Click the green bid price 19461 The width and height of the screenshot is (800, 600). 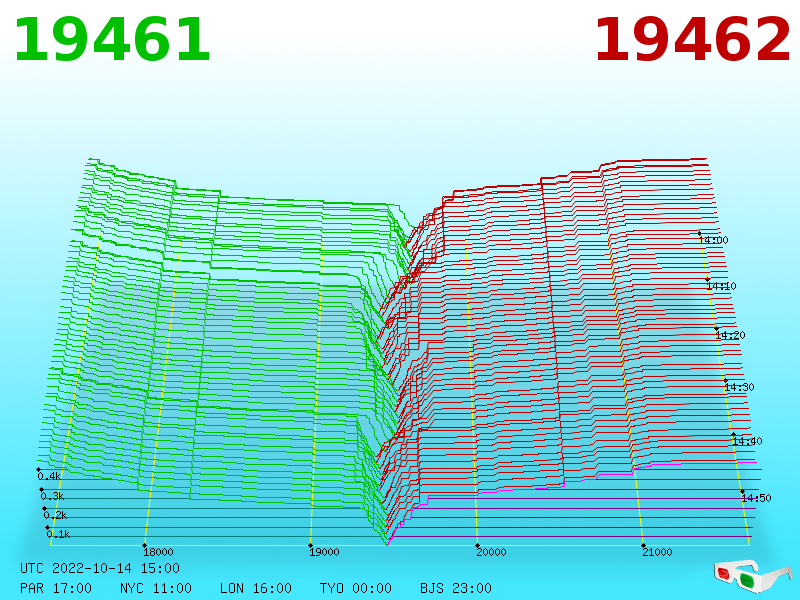pos(112,40)
